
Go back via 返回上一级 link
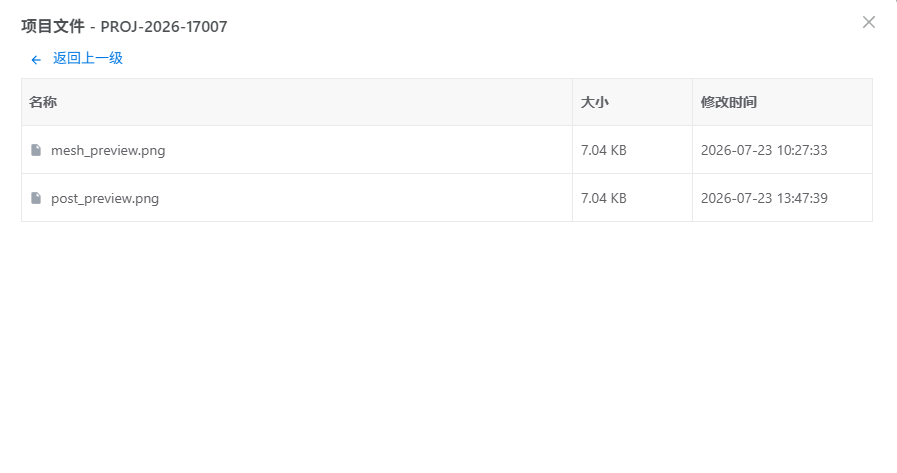(77, 58)
